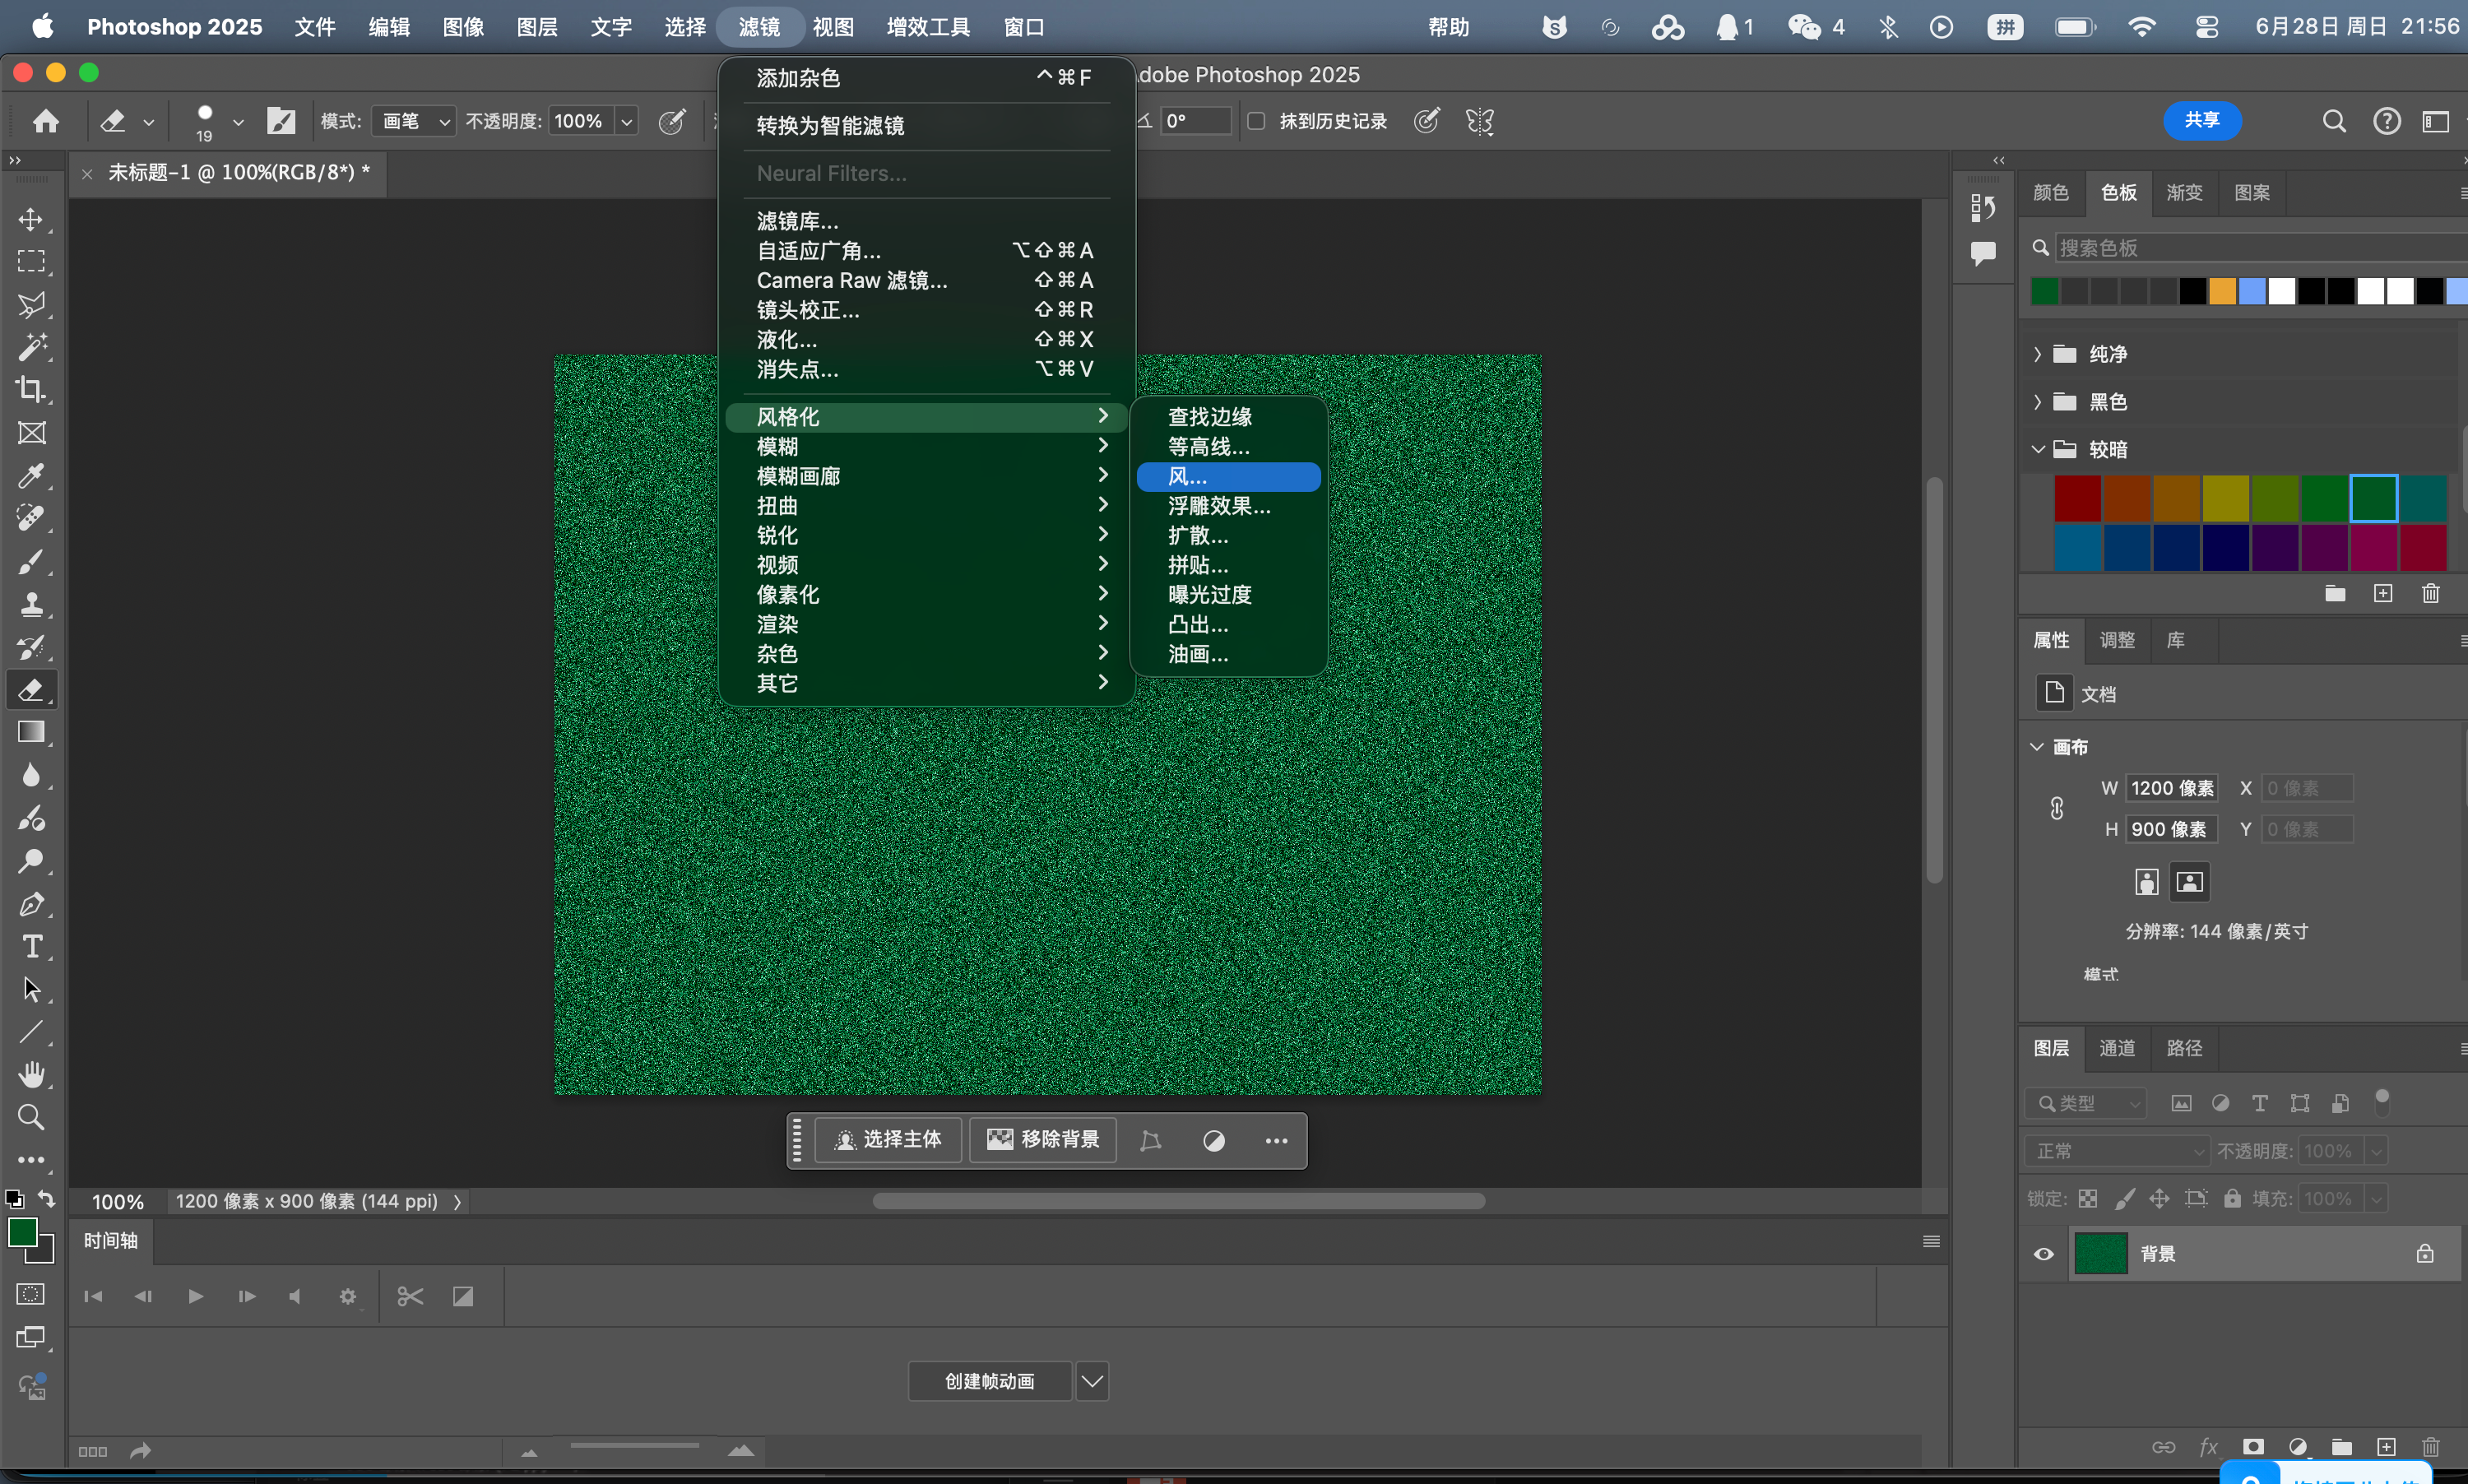
Task: Click the 创建帧动画 button
Action: point(990,1381)
